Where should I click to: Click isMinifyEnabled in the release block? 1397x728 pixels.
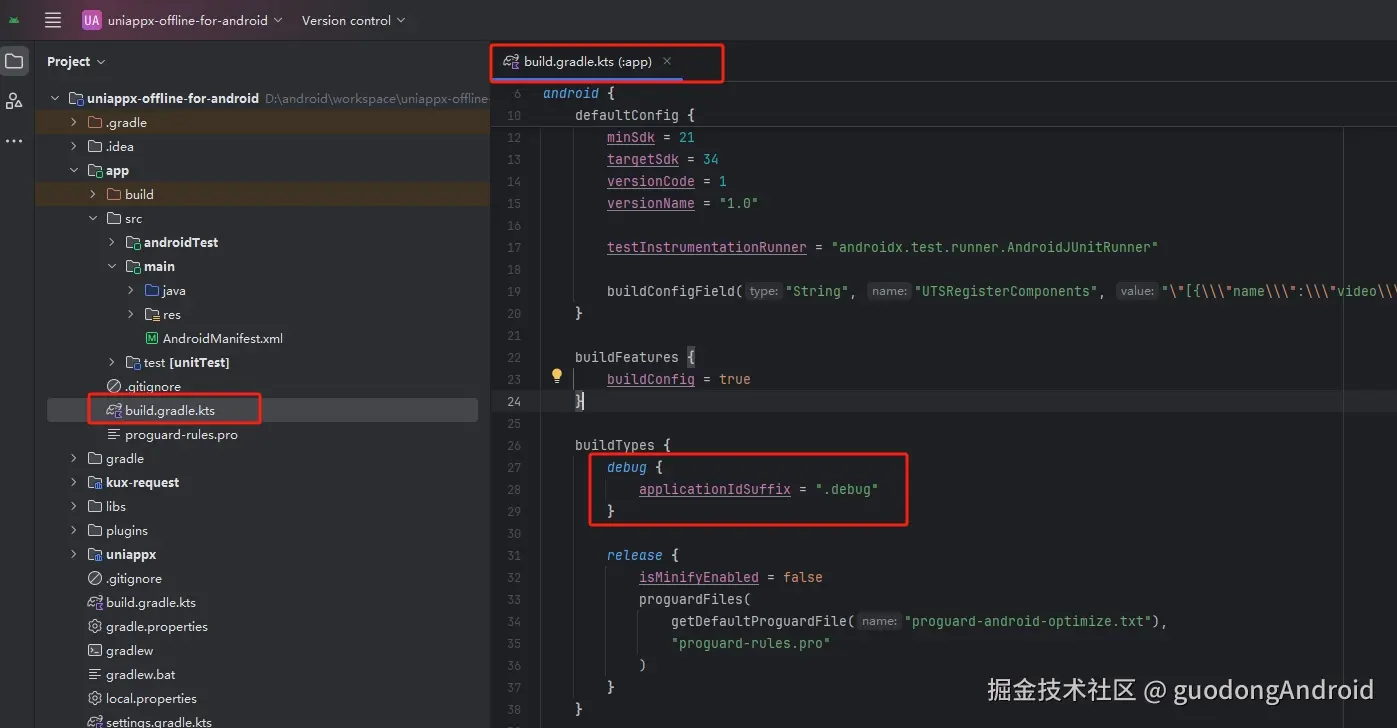(699, 577)
